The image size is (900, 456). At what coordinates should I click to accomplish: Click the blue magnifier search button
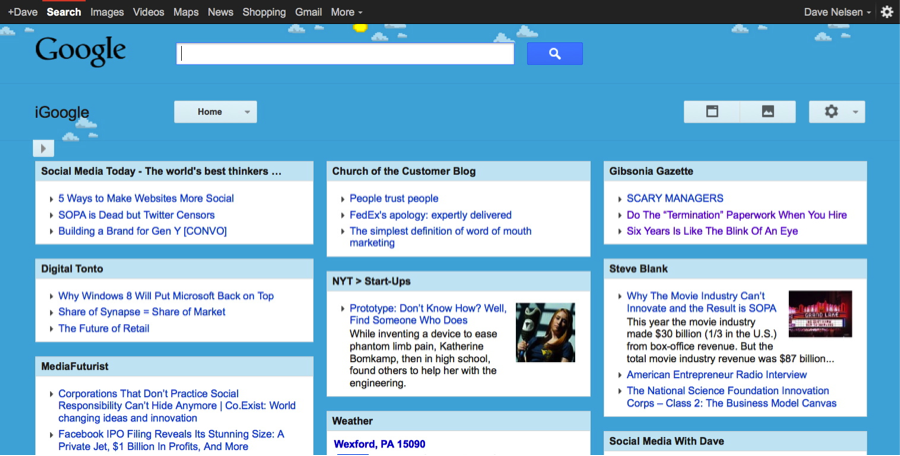(554, 53)
